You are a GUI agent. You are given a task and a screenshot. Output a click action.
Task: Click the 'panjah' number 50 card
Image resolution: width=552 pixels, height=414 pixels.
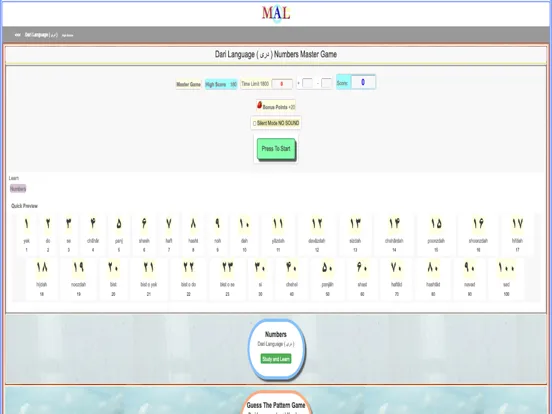coord(327,278)
